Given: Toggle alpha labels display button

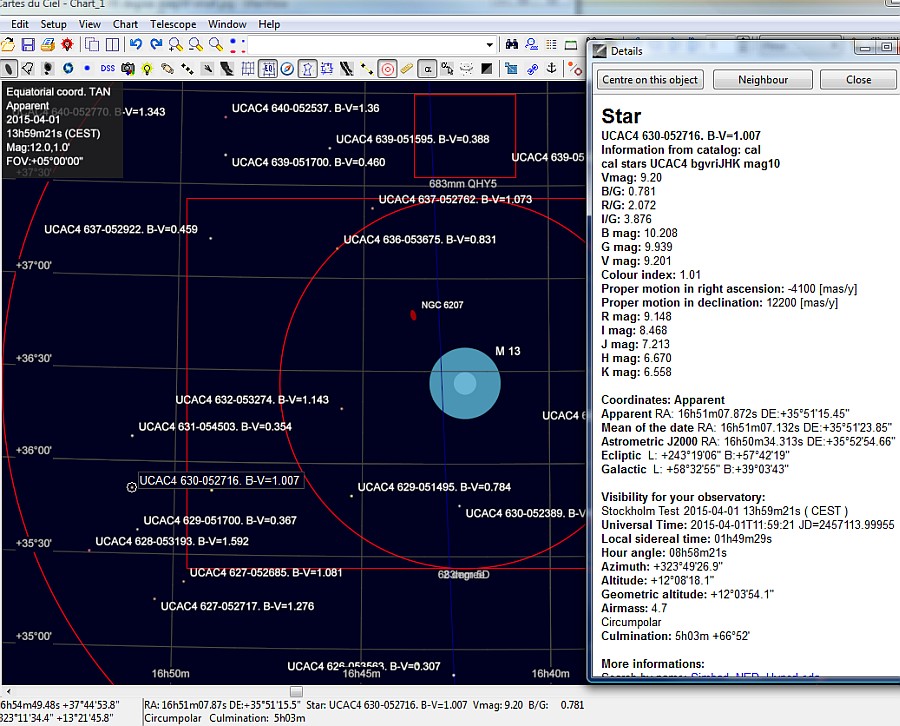Looking at the screenshot, I should (428, 69).
